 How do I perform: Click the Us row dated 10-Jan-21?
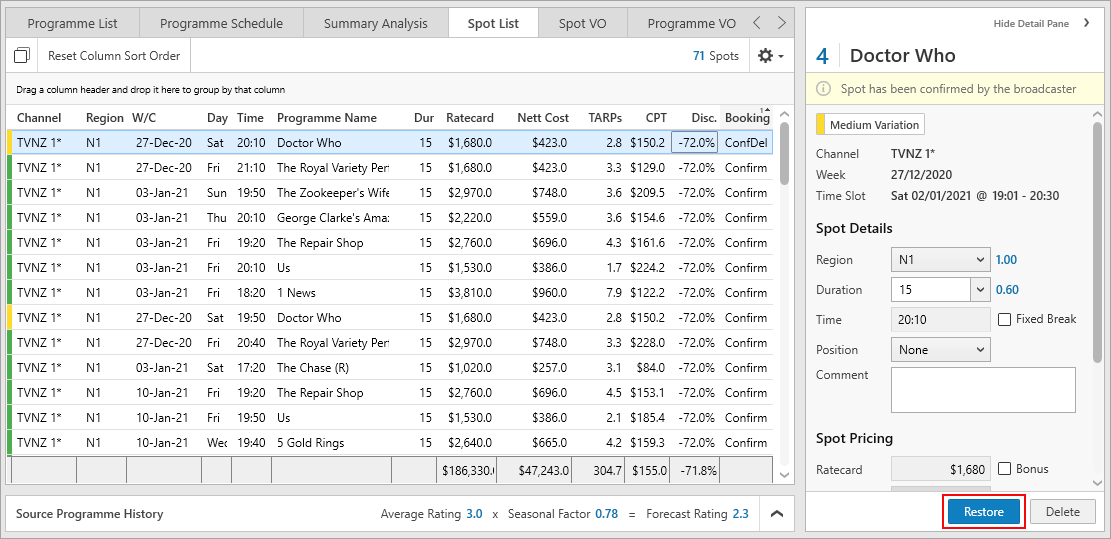tap(390, 417)
